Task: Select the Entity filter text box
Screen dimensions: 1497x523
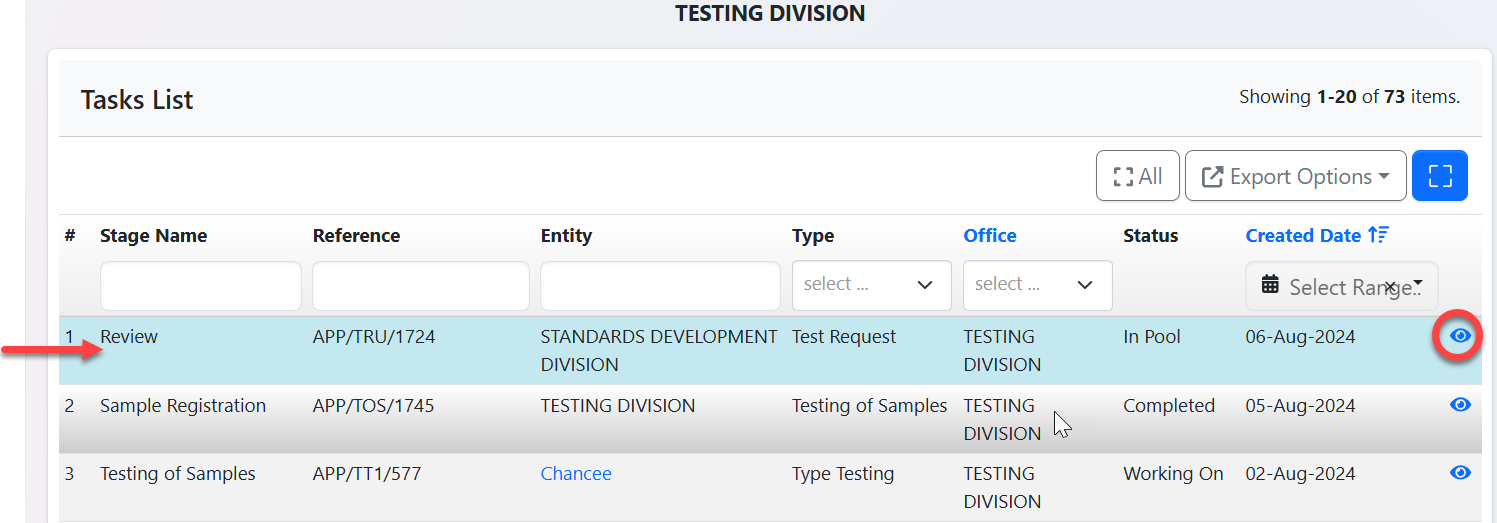Action: click(660, 286)
